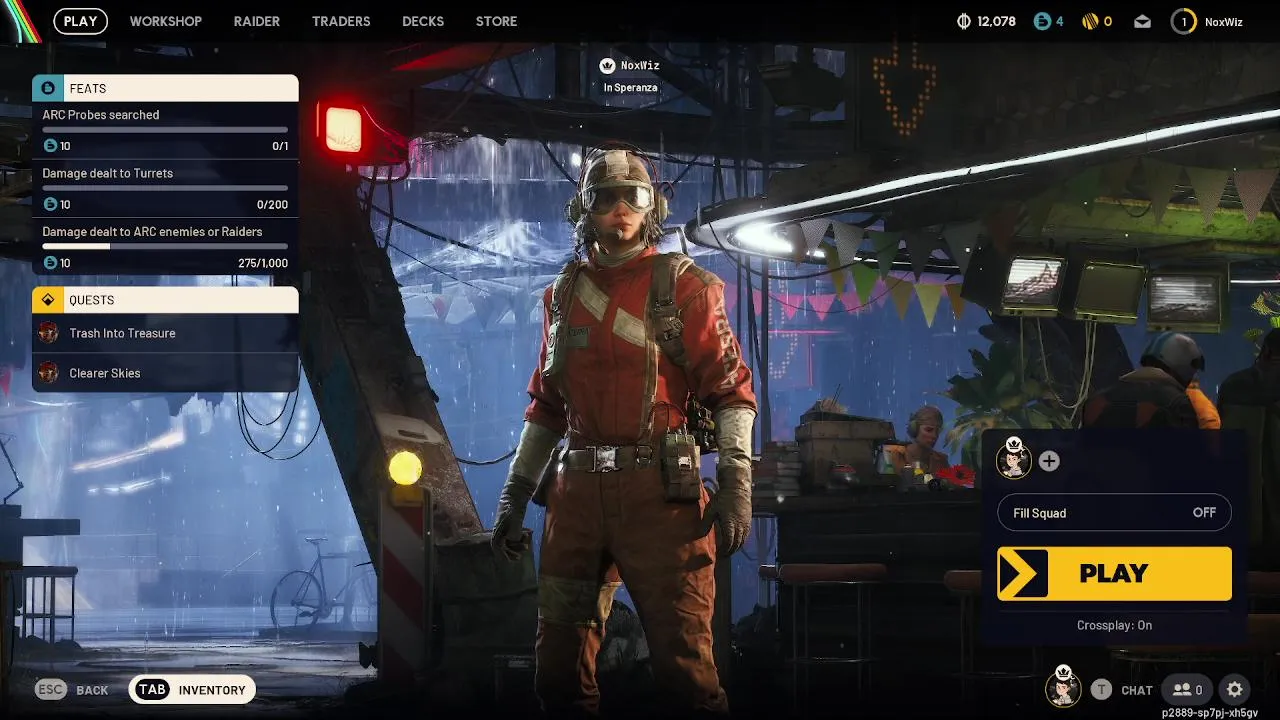
Task: Open the Clearer Skies quest
Action: [x=165, y=373]
